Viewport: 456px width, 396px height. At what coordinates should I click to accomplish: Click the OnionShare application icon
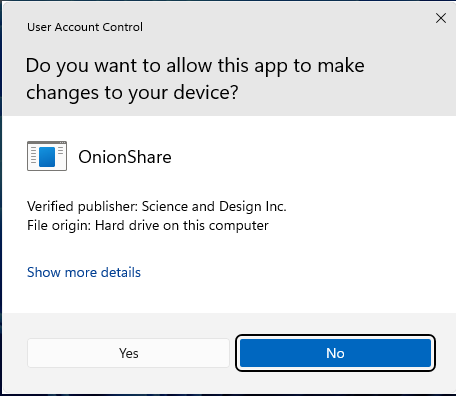coord(47,156)
